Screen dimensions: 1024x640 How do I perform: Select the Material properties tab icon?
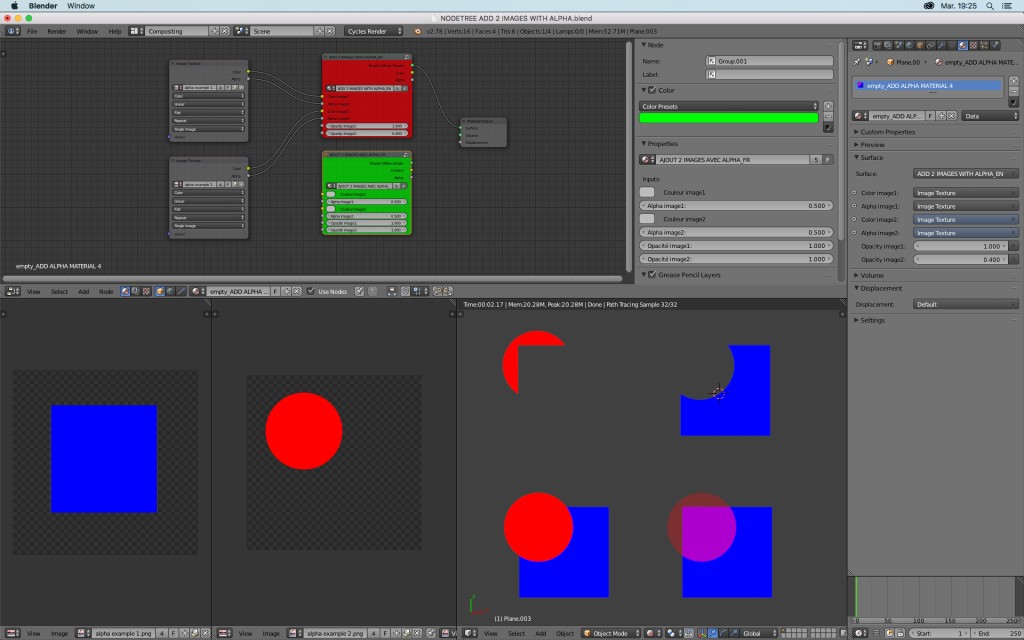pos(961,45)
